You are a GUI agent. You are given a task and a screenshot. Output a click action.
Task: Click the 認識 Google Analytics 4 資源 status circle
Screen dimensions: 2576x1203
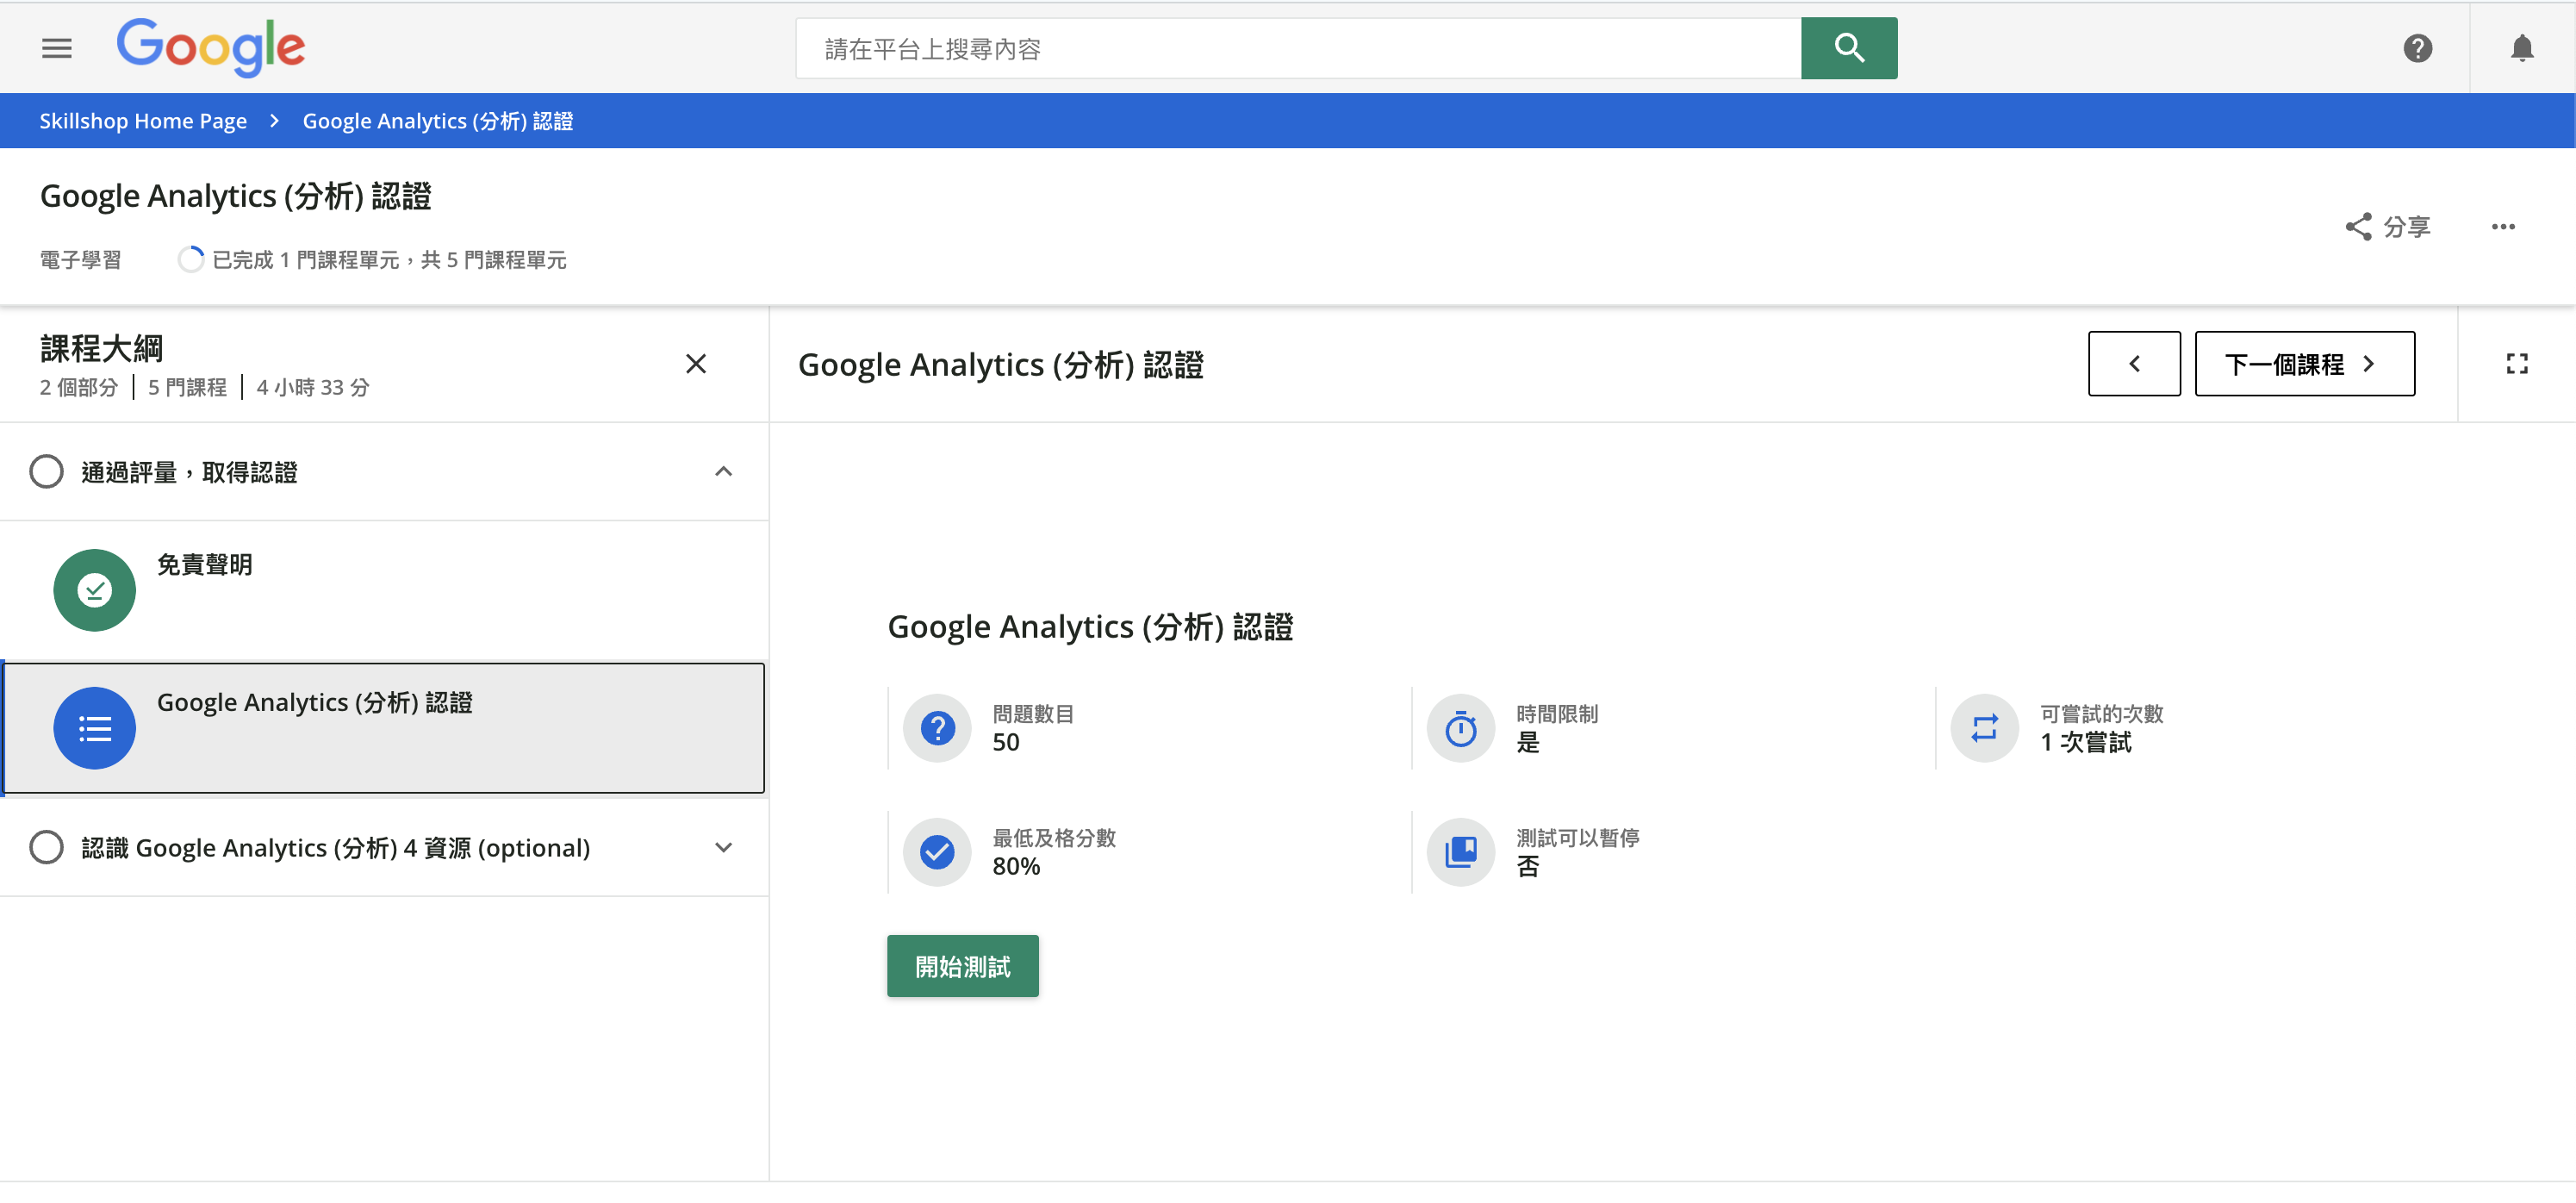click(46, 848)
